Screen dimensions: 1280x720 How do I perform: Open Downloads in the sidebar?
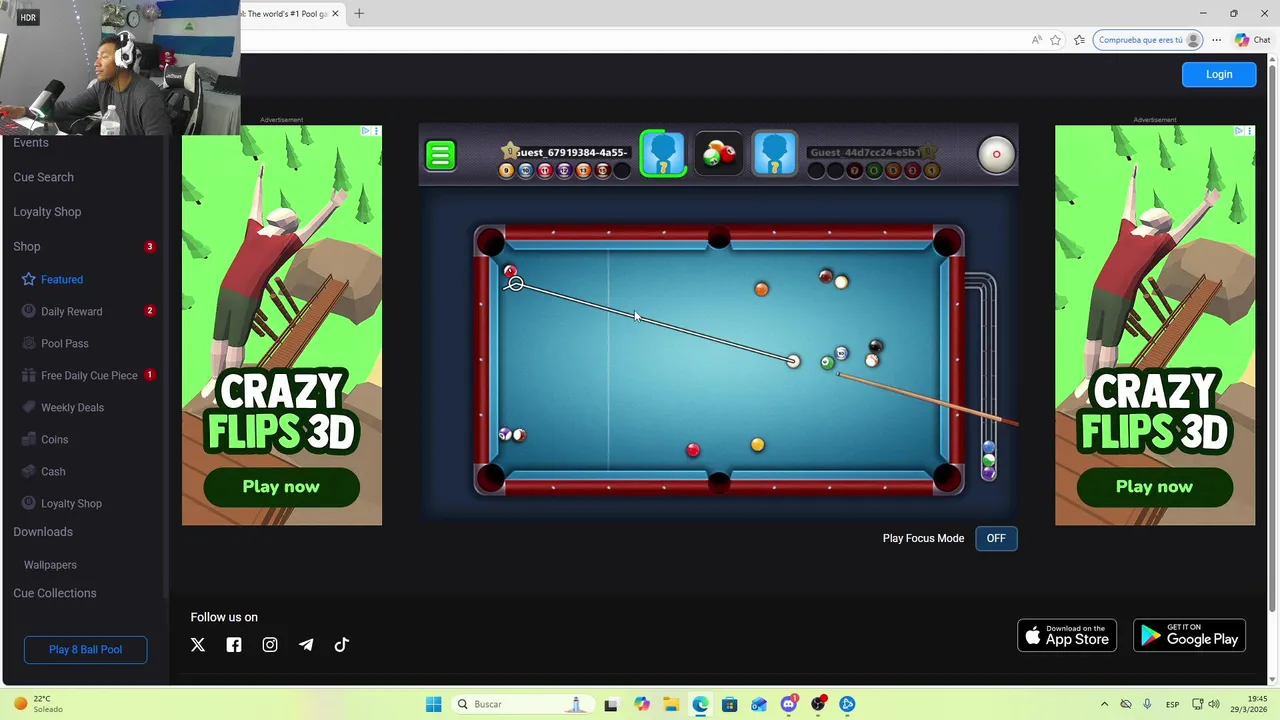pos(43,532)
